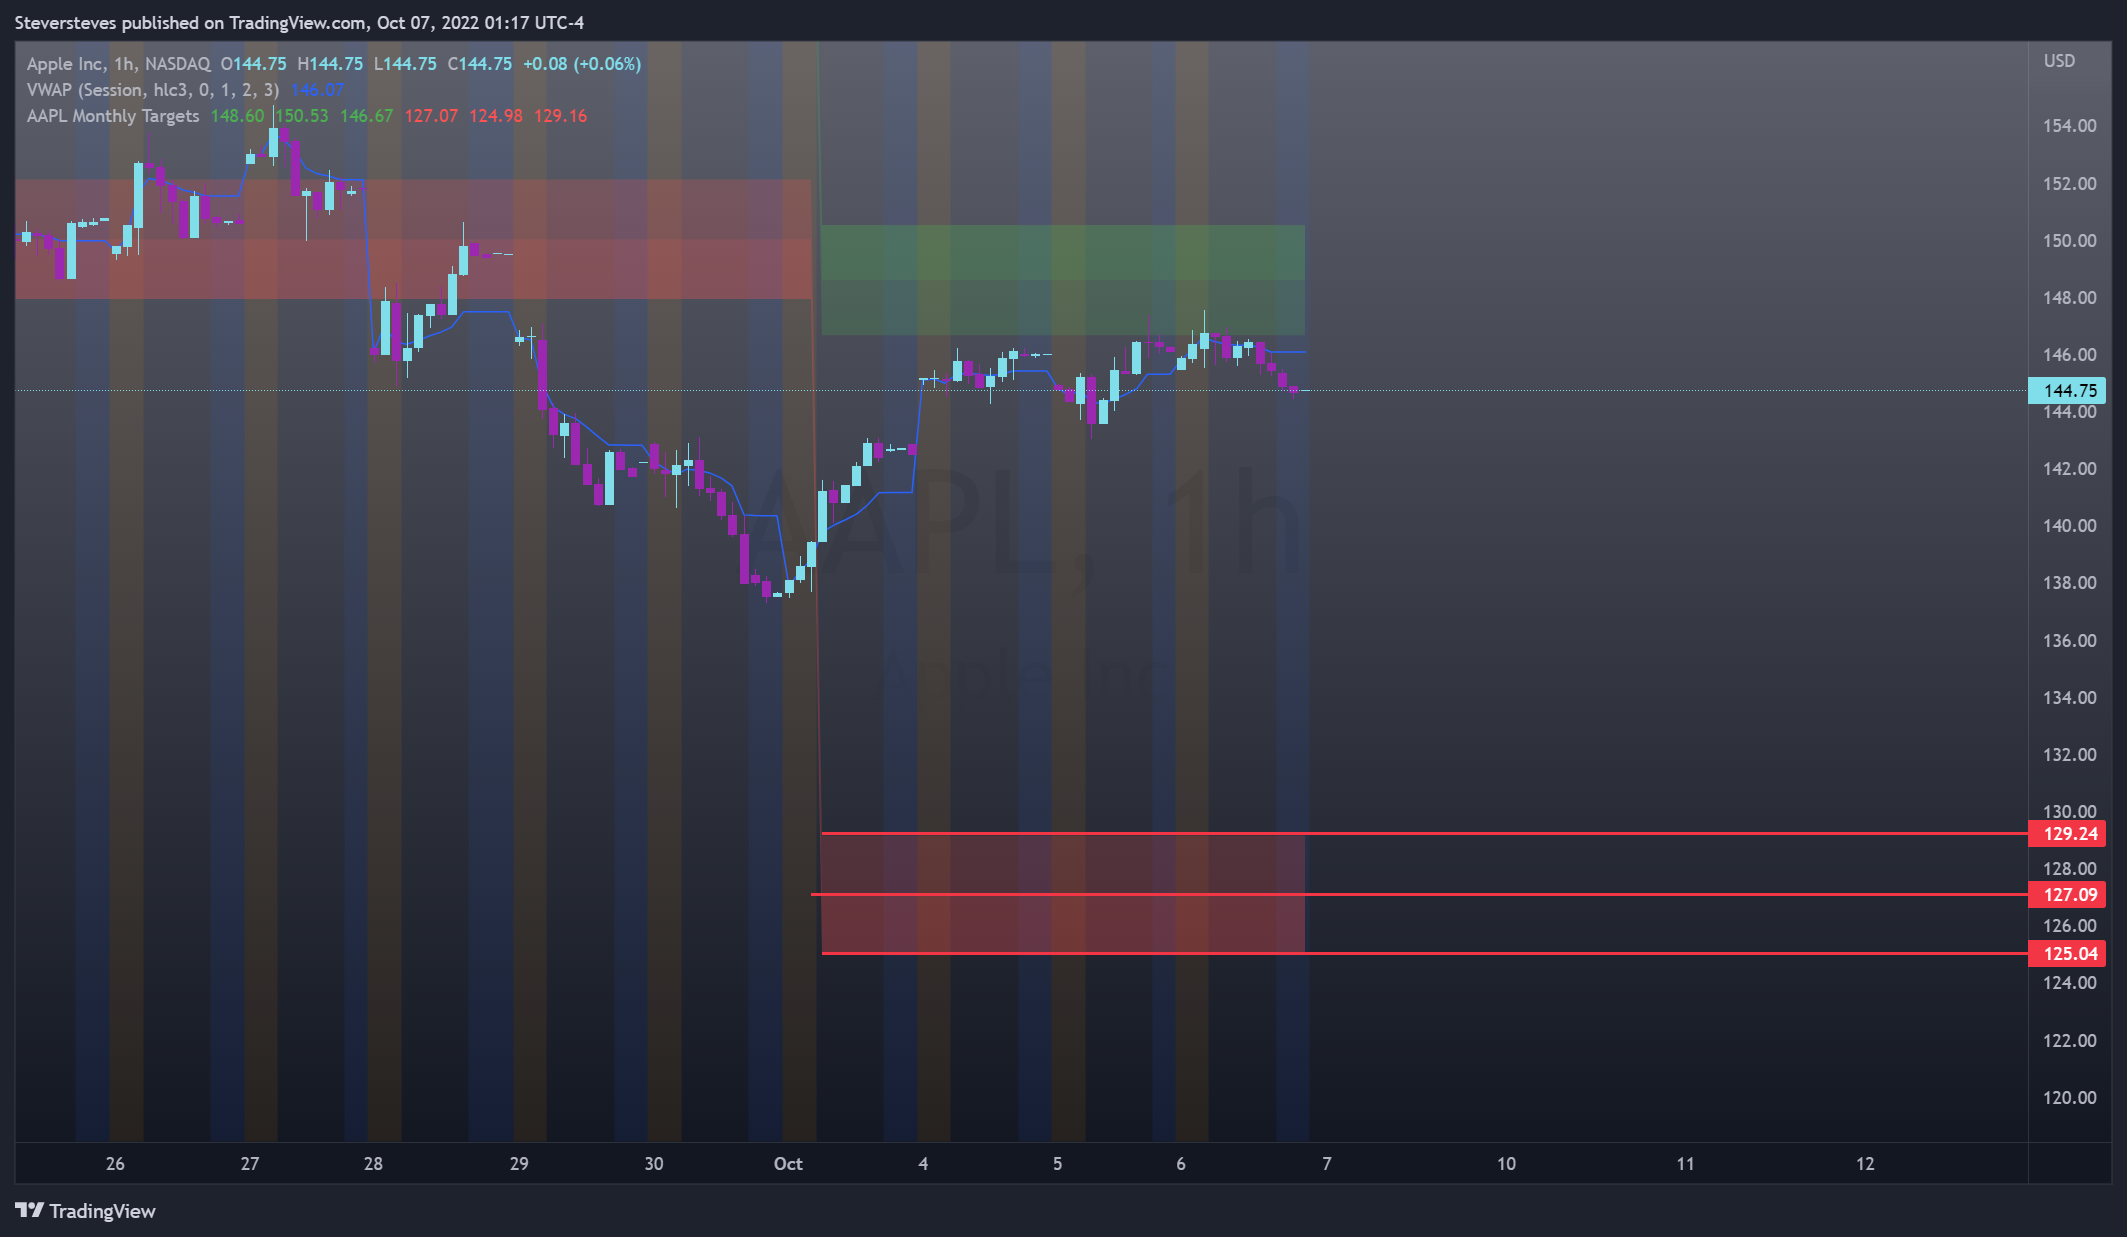Click the 150.00 price axis label

point(2069,241)
